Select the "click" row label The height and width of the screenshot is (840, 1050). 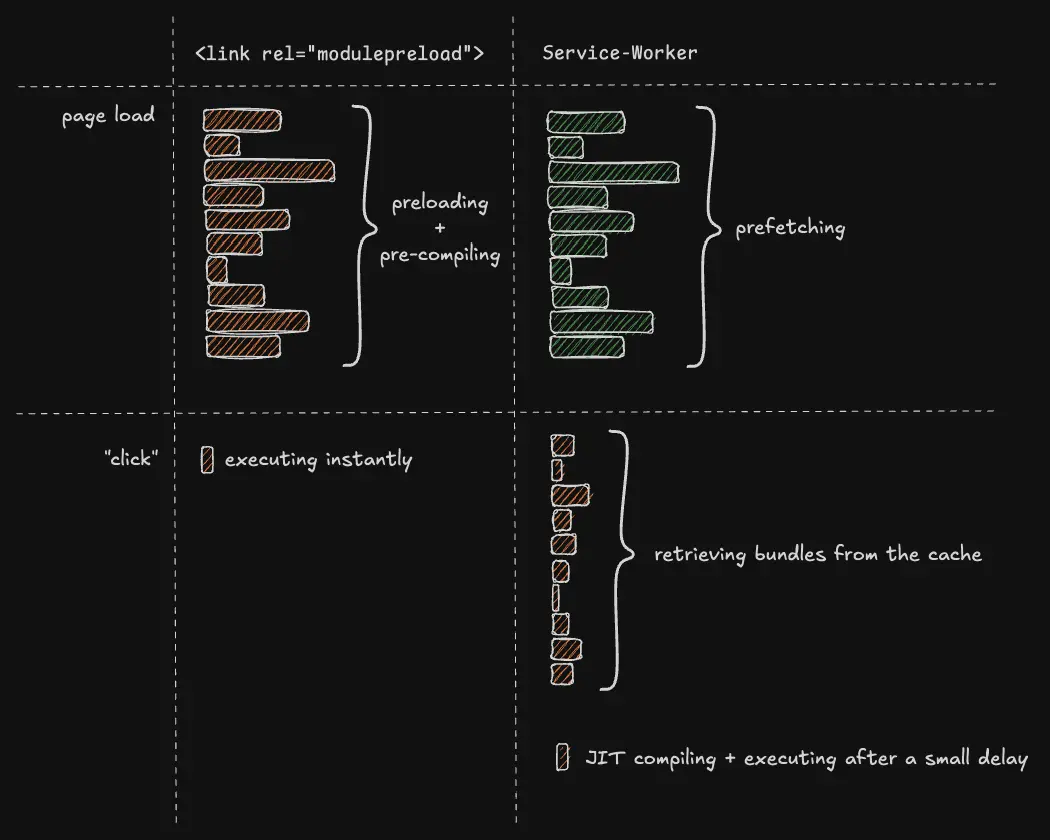pyautogui.click(x=131, y=459)
